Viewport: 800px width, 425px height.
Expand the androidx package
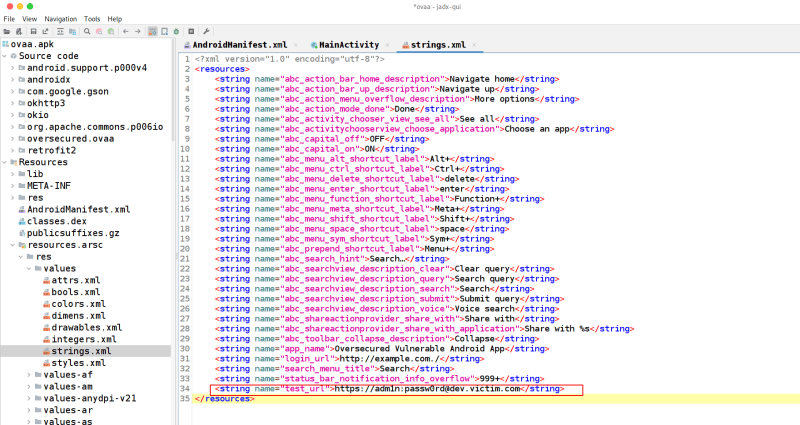[x=13, y=80]
